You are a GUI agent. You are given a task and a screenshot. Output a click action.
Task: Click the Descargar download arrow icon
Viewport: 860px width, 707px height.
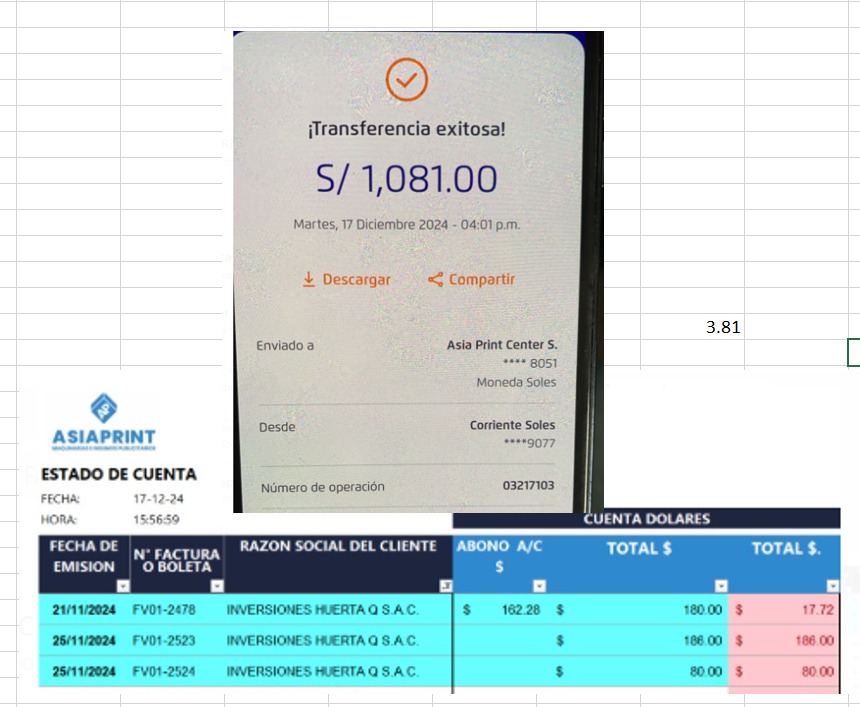309,280
